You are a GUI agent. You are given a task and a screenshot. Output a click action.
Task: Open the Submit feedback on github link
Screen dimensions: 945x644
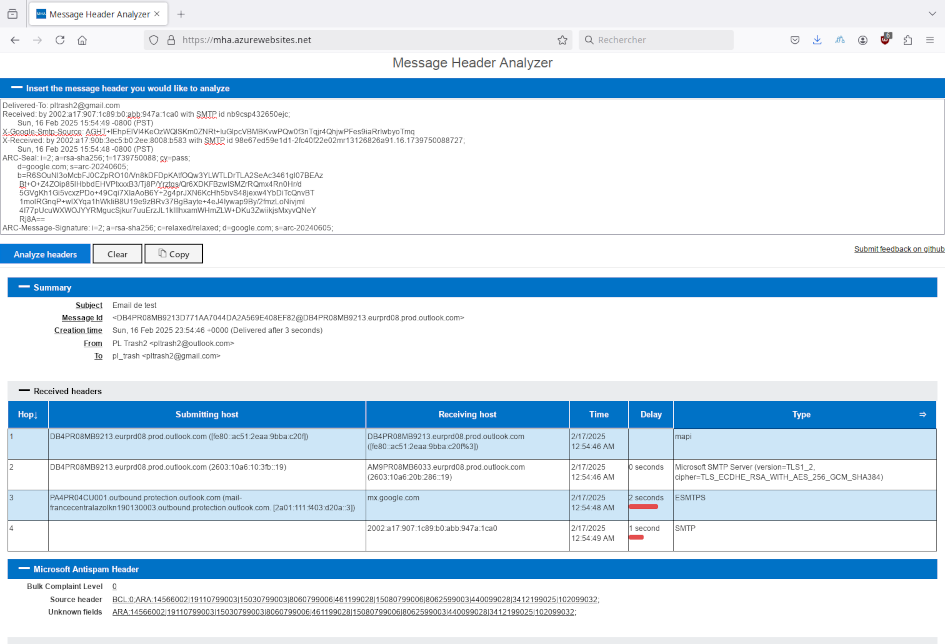[x=898, y=249]
